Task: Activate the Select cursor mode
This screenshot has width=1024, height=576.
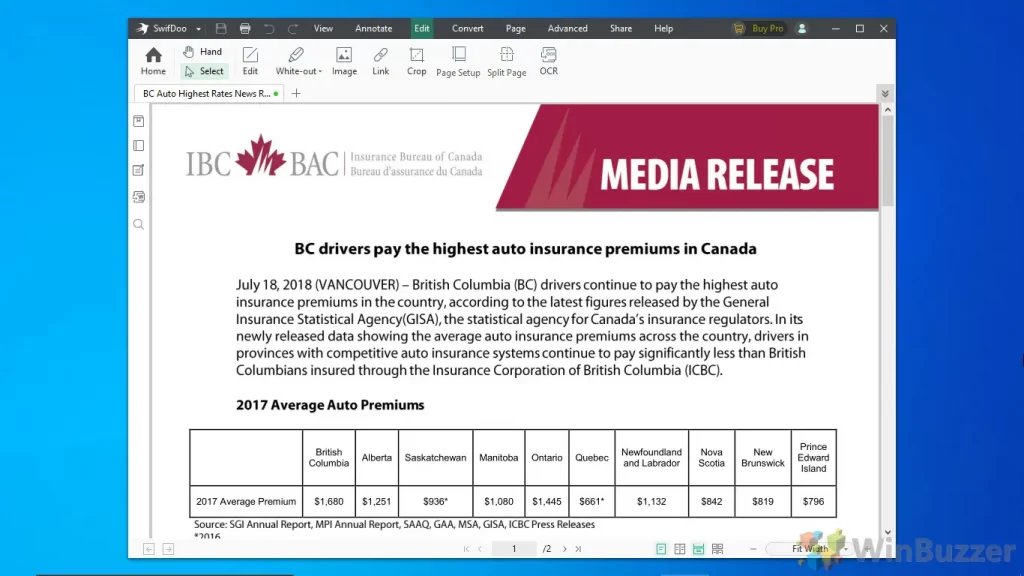Action: (204, 71)
